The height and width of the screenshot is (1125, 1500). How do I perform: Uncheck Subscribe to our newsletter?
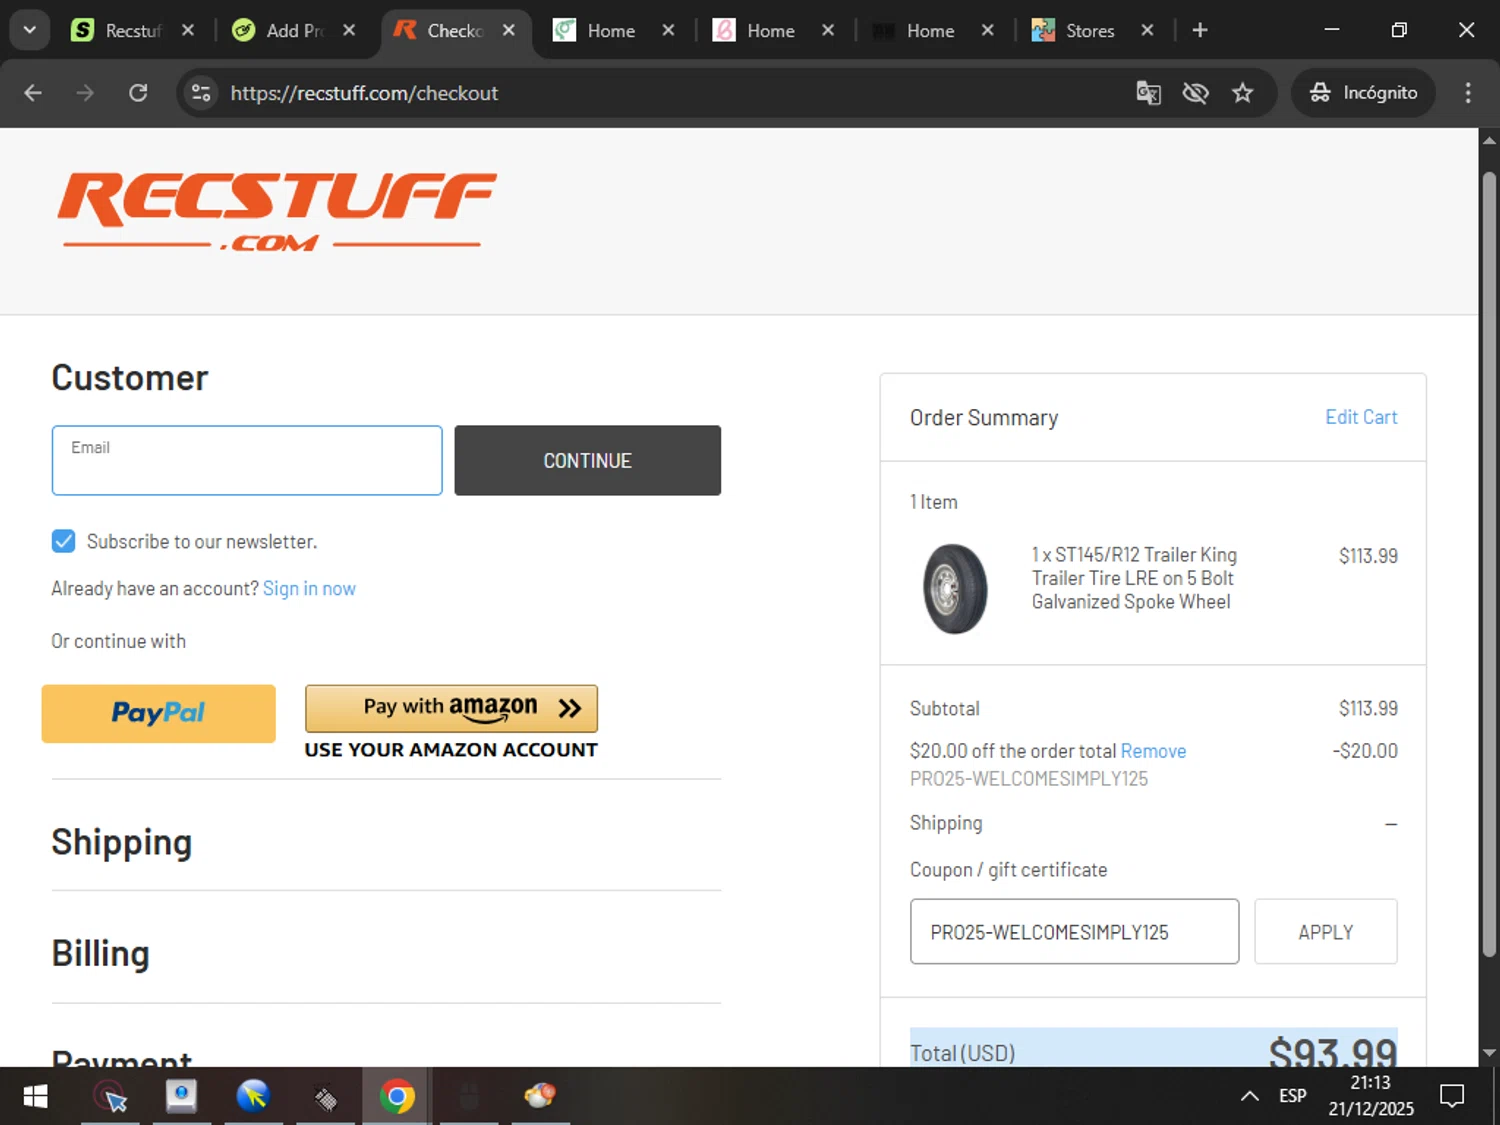coord(63,541)
